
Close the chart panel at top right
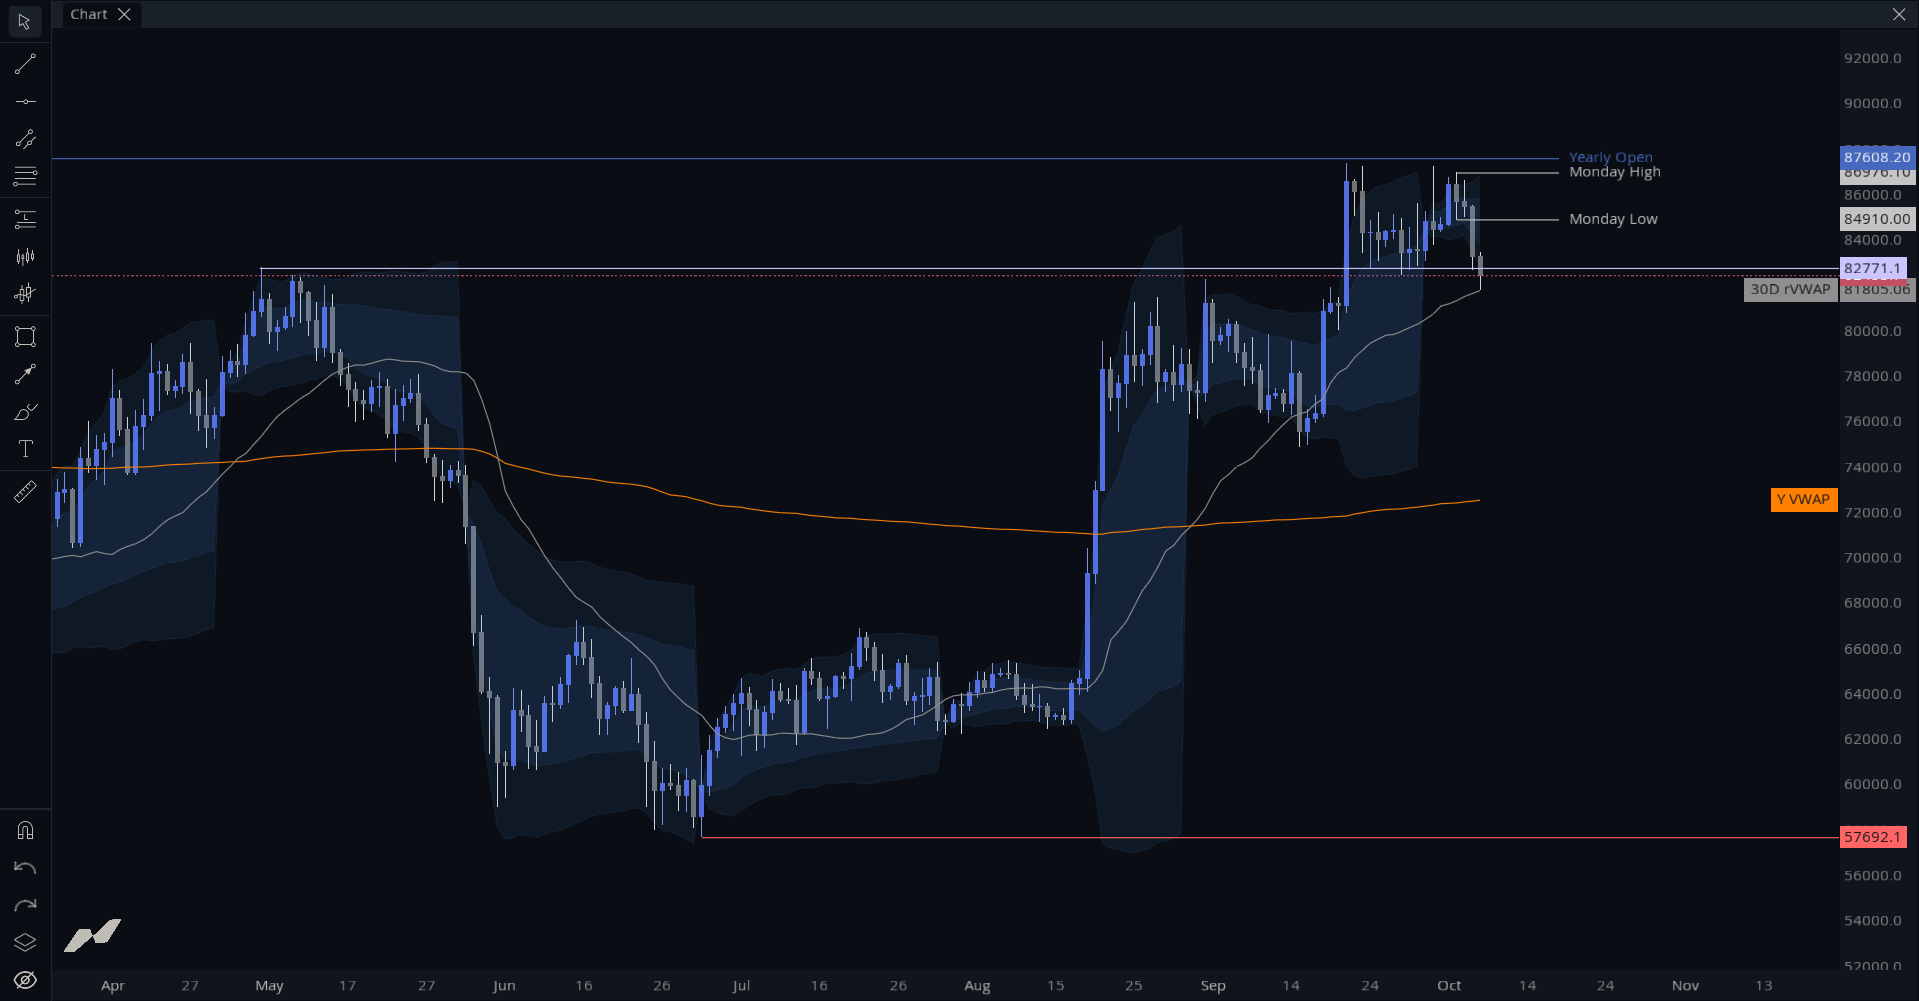click(x=1899, y=14)
